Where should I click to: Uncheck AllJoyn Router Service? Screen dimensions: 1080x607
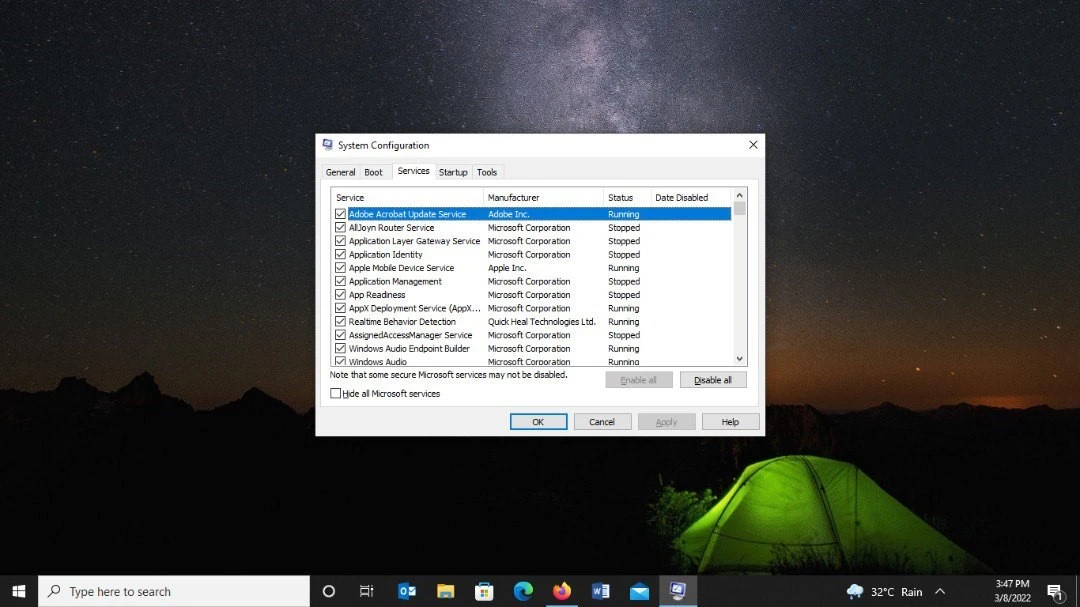coord(340,227)
